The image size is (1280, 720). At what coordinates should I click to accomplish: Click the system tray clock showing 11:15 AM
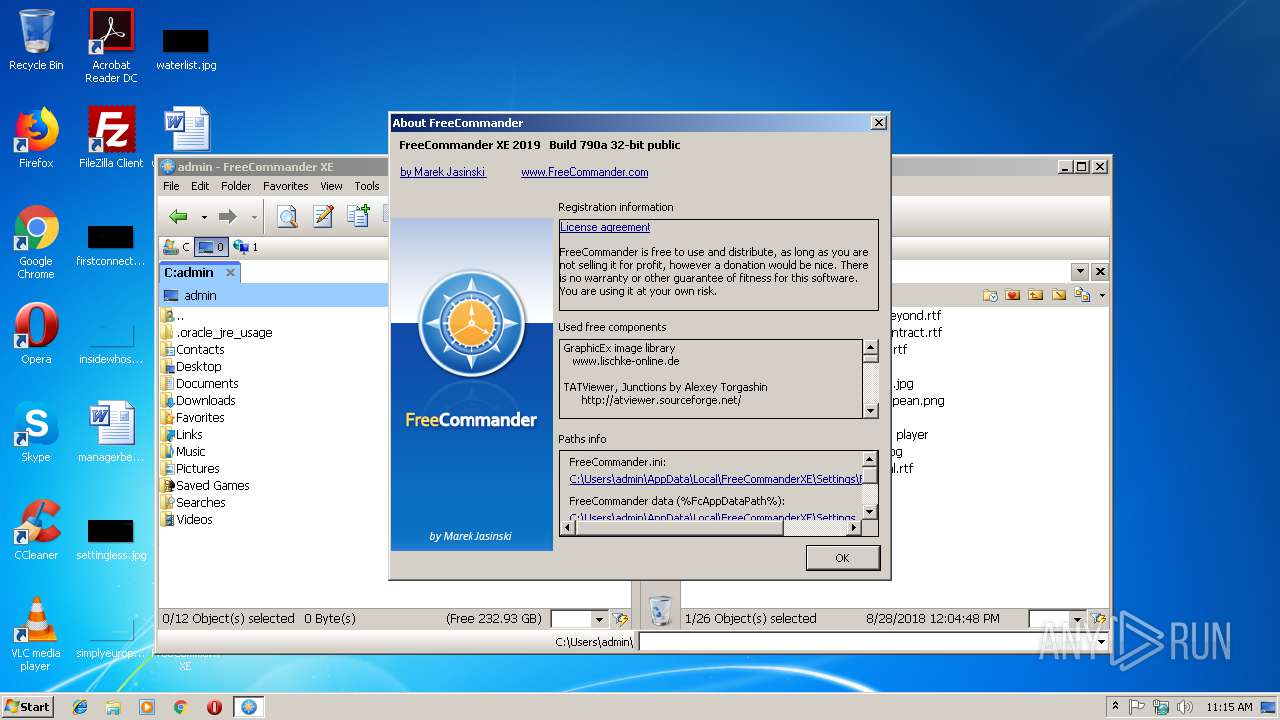[1229, 707]
